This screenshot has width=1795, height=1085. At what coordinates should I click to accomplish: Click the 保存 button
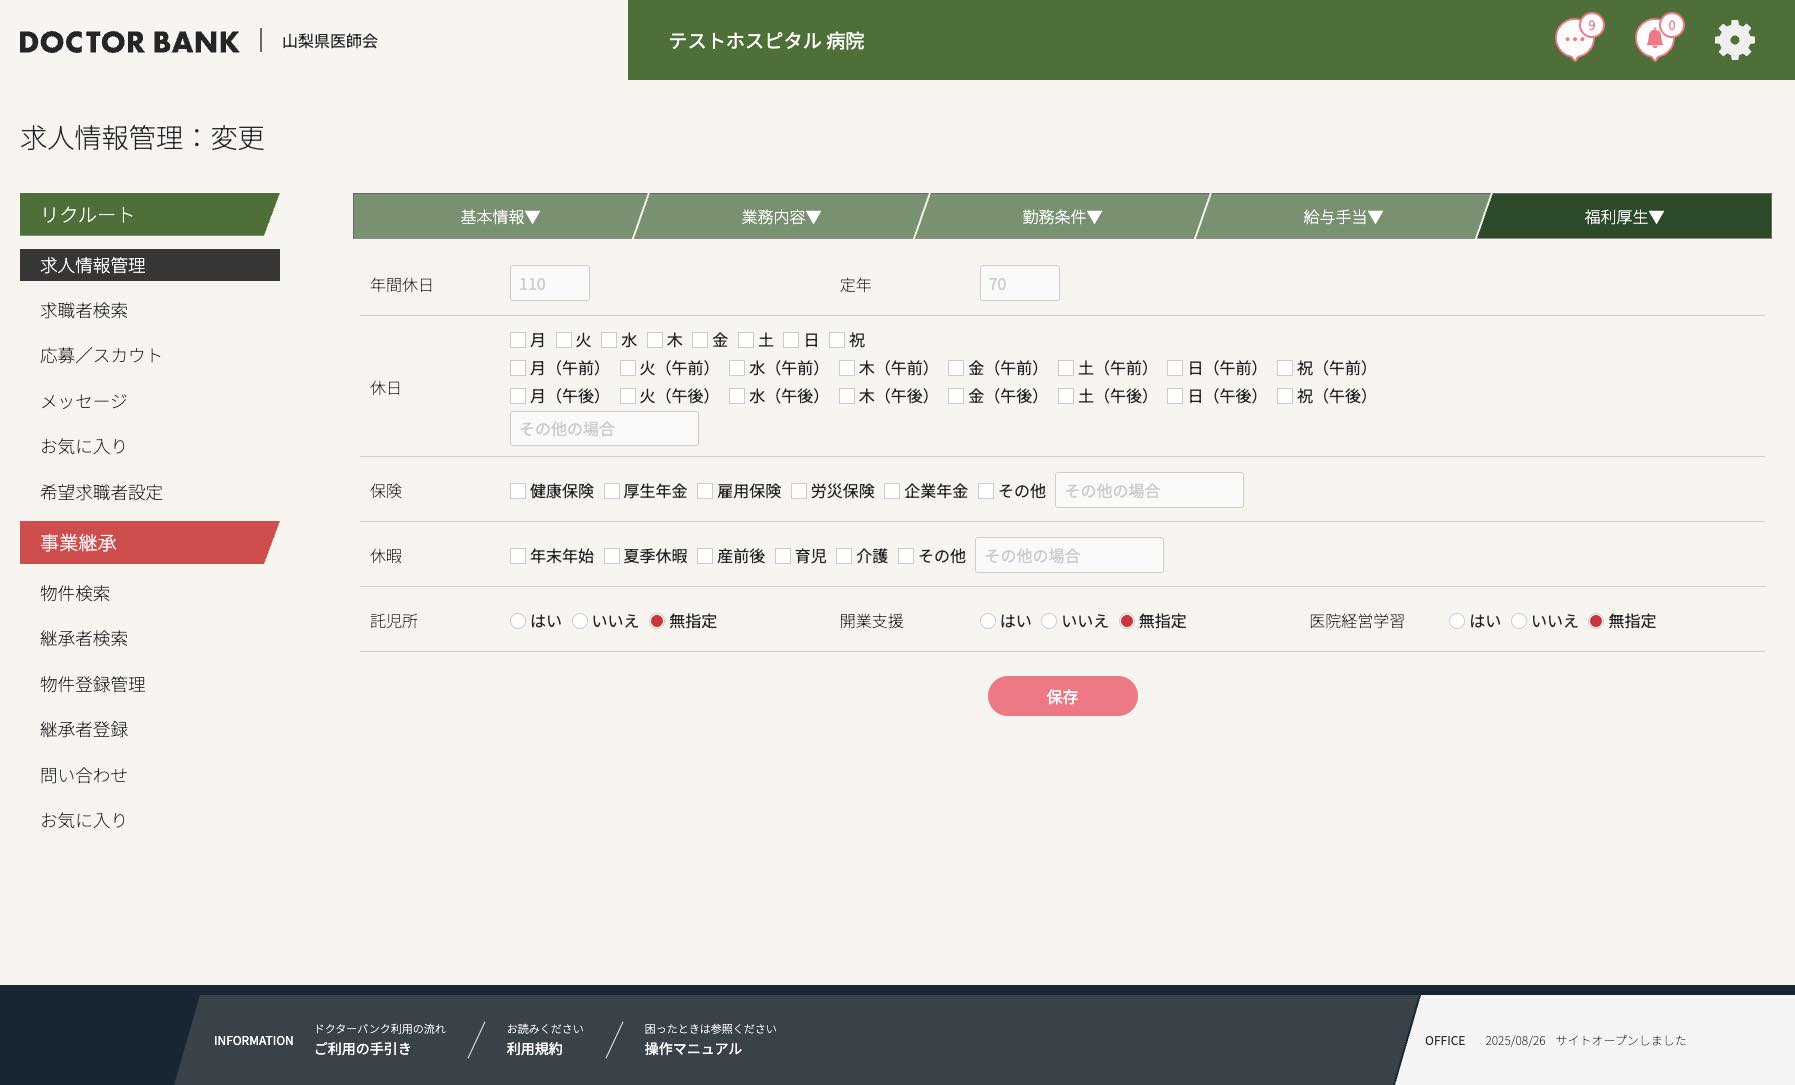pos(1062,696)
